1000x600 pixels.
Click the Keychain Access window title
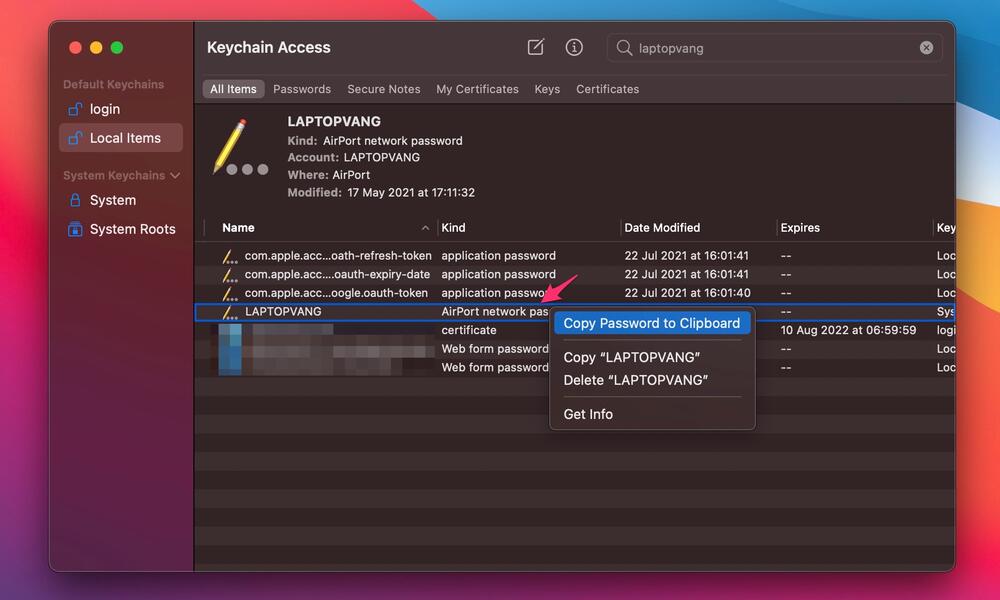click(268, 47)
